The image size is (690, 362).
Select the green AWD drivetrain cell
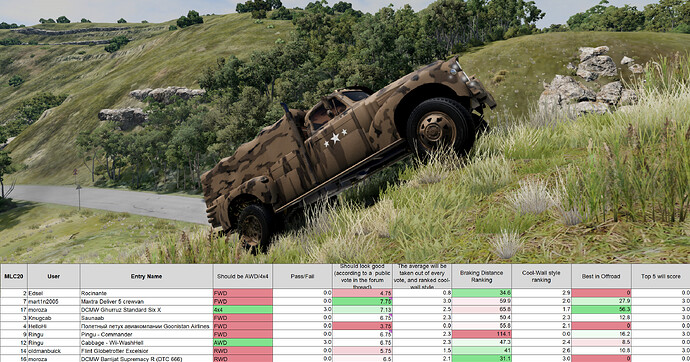coord(242,343)
